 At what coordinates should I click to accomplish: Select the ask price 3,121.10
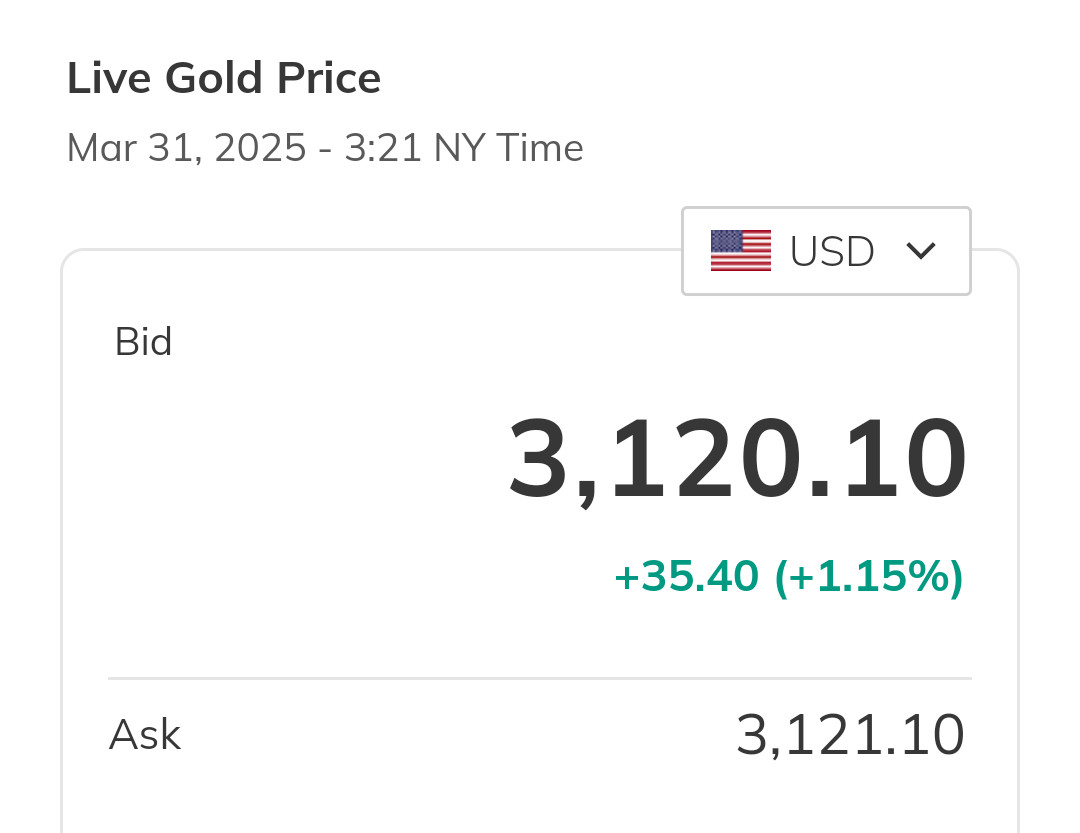click(850, 735)
